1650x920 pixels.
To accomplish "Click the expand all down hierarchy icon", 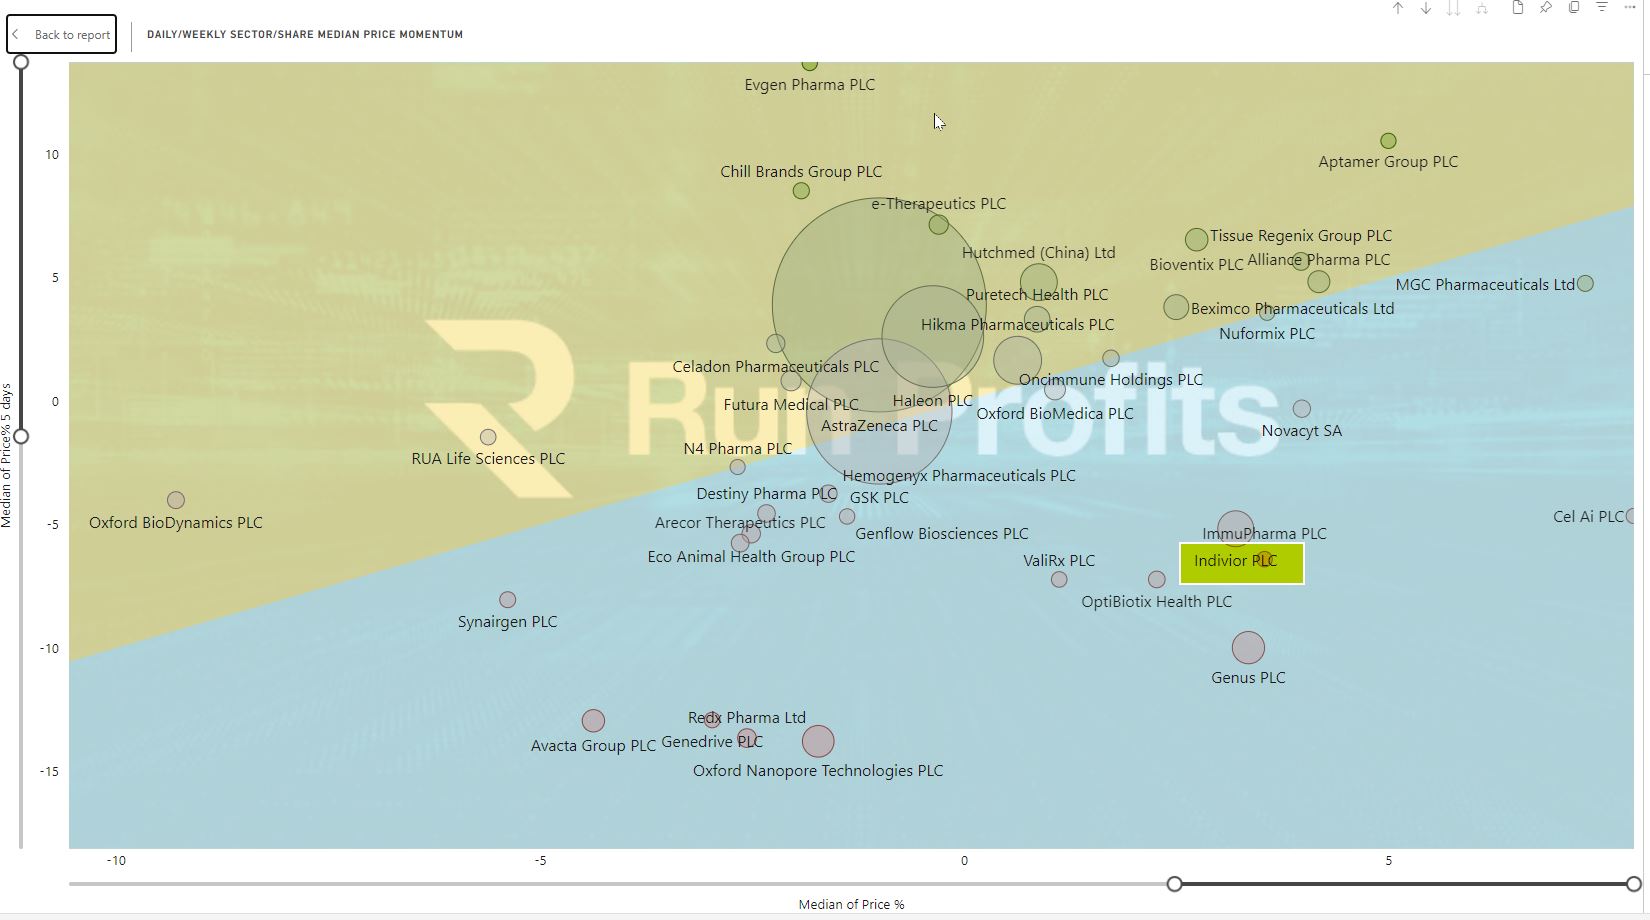I will tap(1482, 8).
